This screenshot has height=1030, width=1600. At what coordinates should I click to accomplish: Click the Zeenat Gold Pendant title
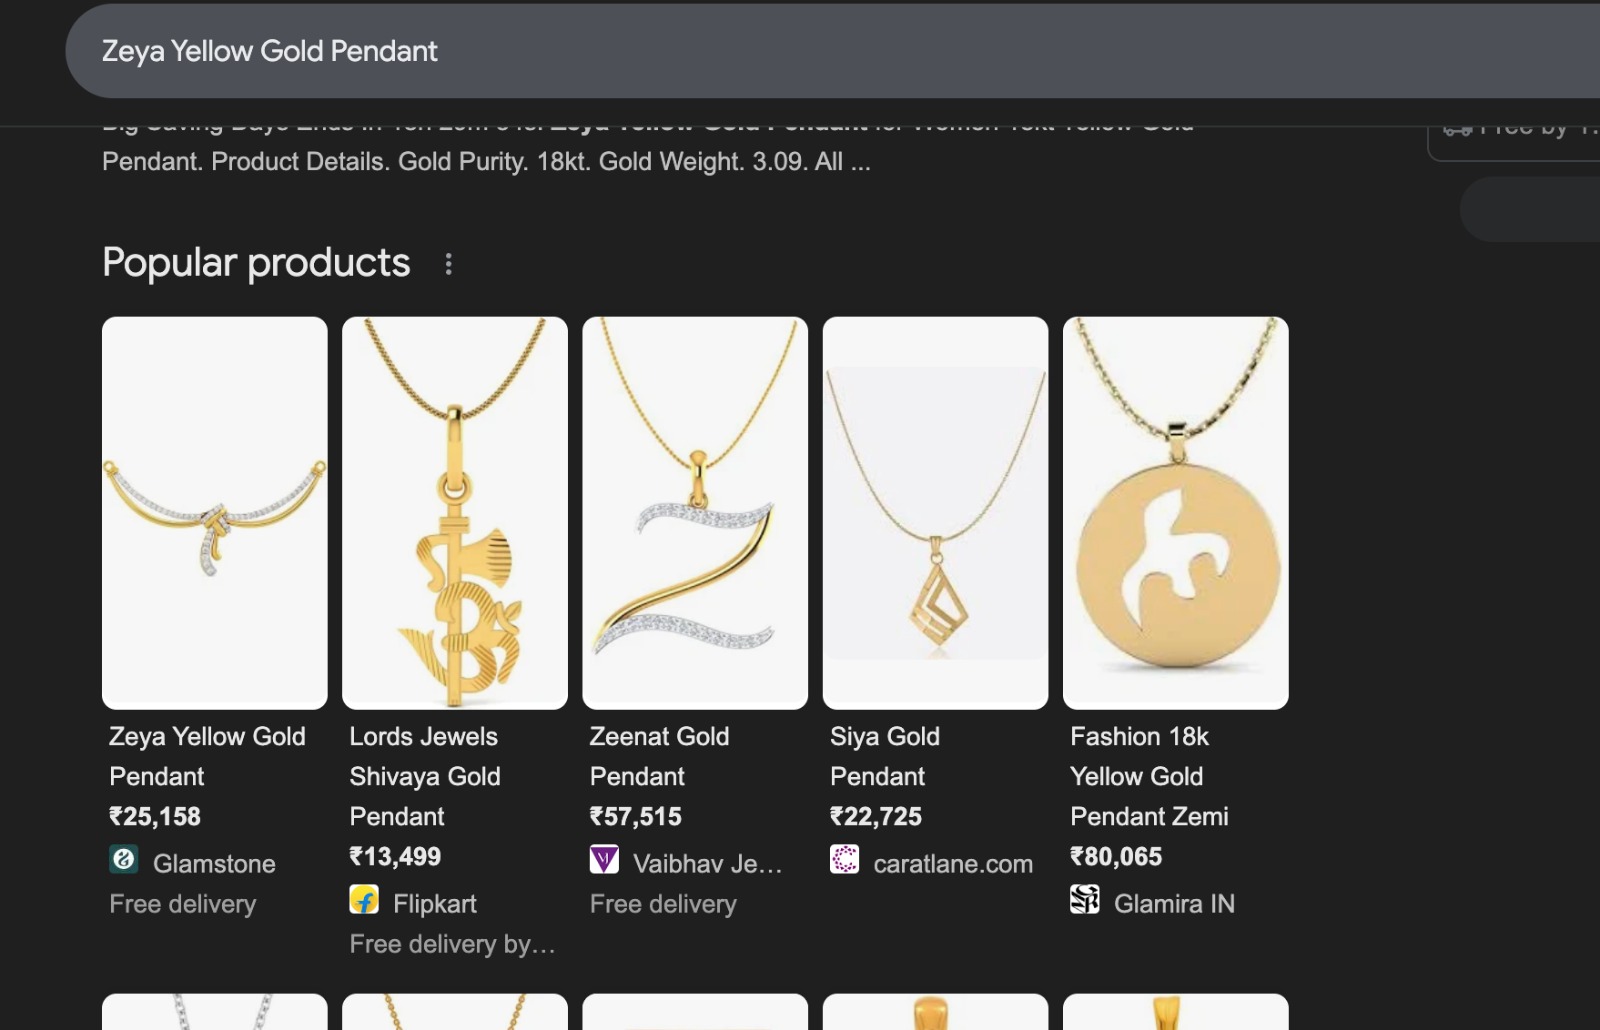tap(659, 756)
